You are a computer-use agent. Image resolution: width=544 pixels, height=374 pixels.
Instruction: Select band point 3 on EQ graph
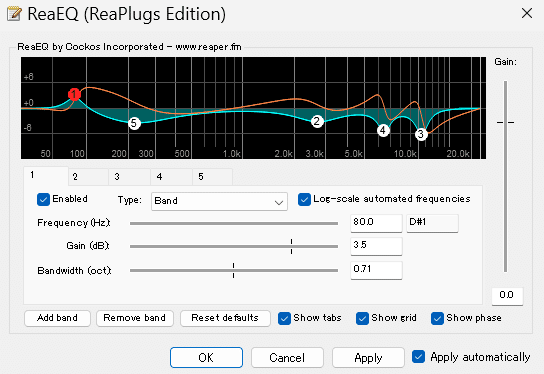pos(421,134)
